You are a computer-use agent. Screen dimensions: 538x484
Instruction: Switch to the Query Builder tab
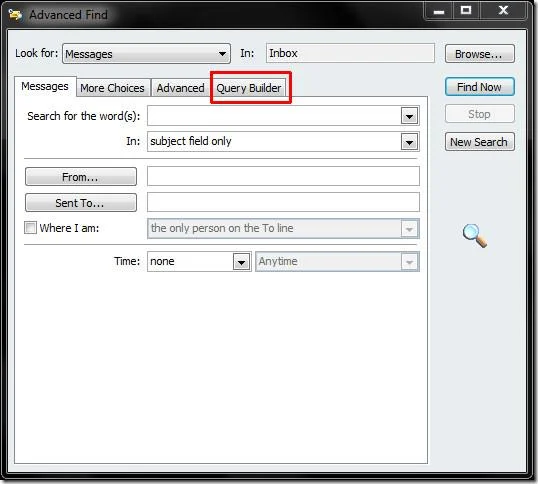[249, 88]
